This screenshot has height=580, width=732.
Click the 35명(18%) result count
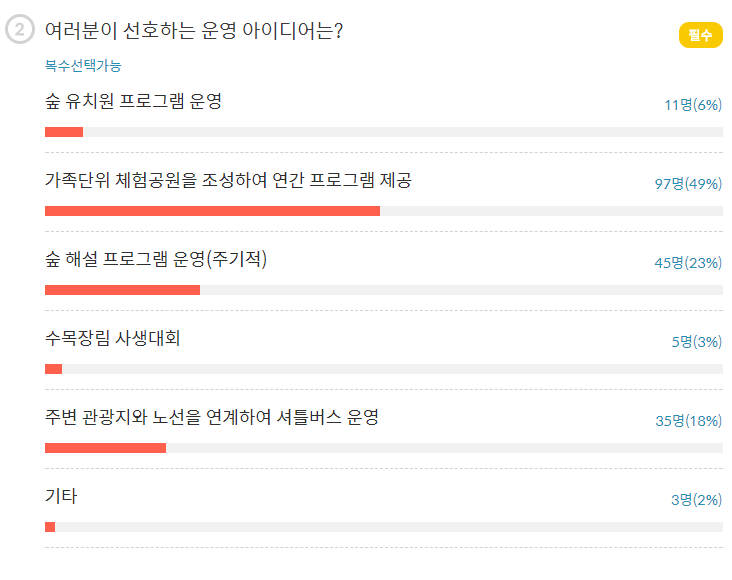click(688, 421)
